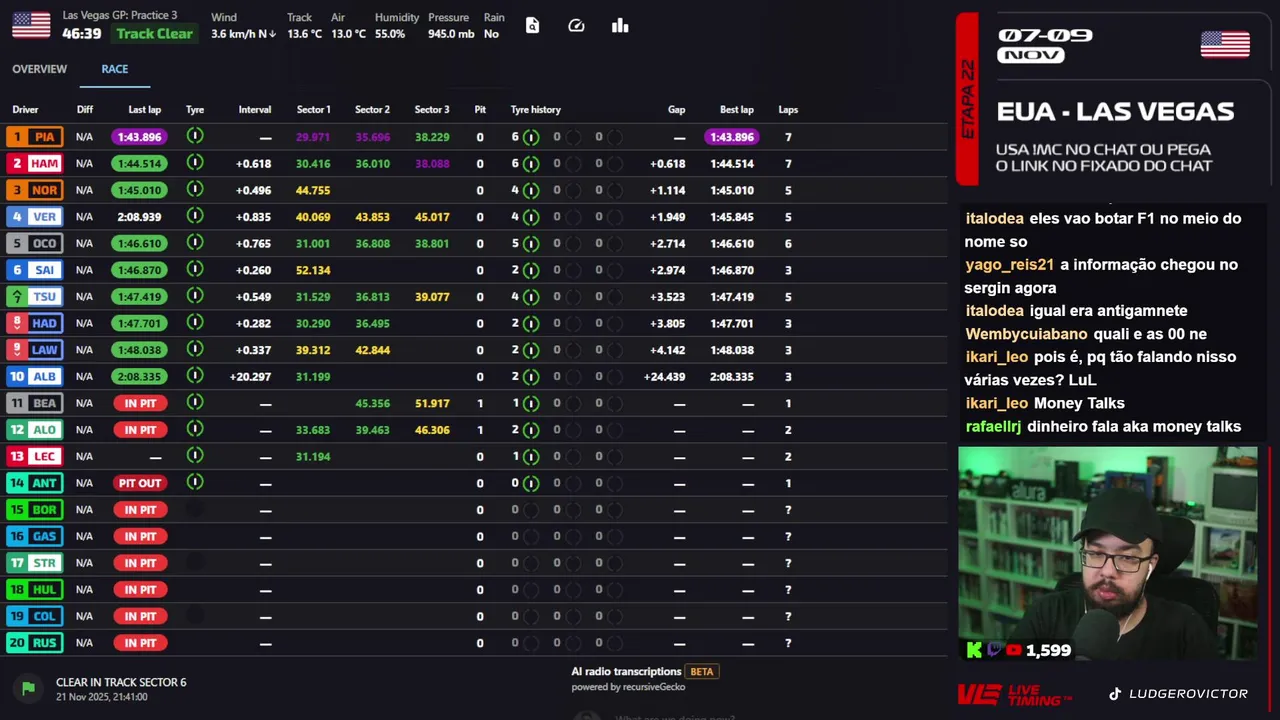Click PIA's tyre compound icon in Tyre column
Viewport: 1280px width, 720px height.
(x=195, y=136)
